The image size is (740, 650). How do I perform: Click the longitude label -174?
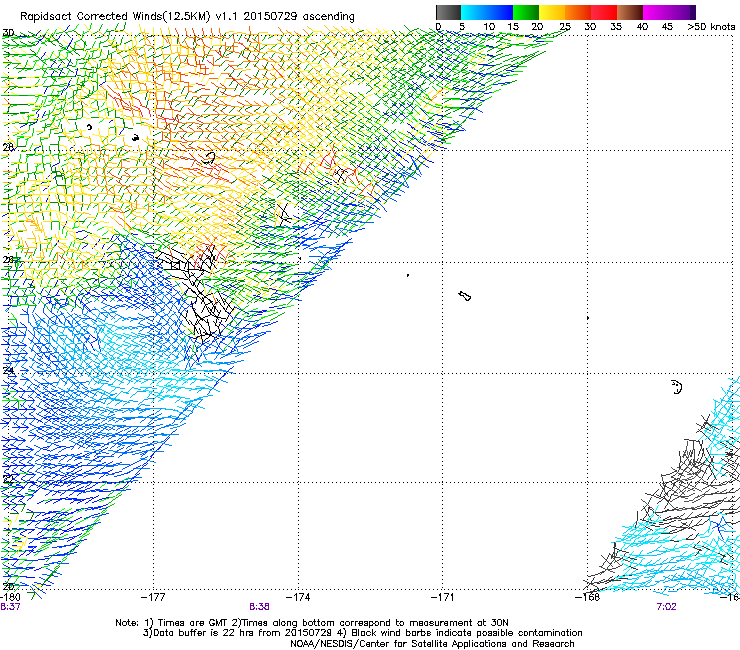click(x=298, y=597)
